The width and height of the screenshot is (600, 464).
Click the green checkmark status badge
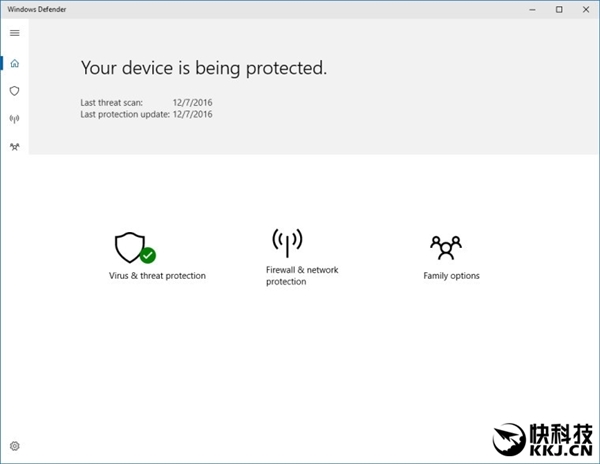coord(148,255)
